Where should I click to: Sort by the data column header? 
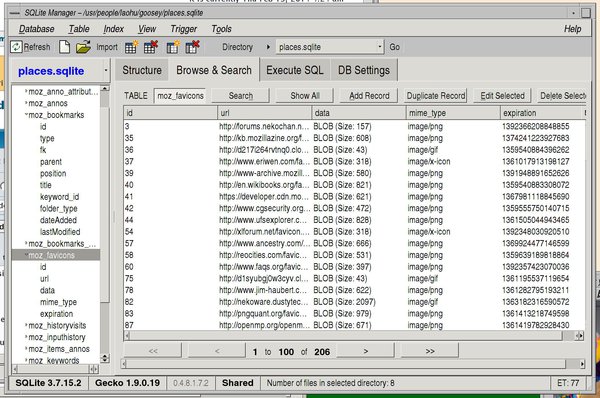pos(359,113)
